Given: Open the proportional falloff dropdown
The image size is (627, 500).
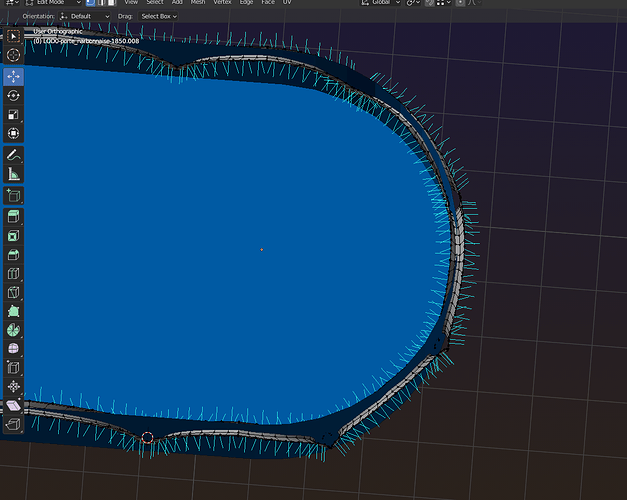Looking at the screenshot, I should point(474,2).
